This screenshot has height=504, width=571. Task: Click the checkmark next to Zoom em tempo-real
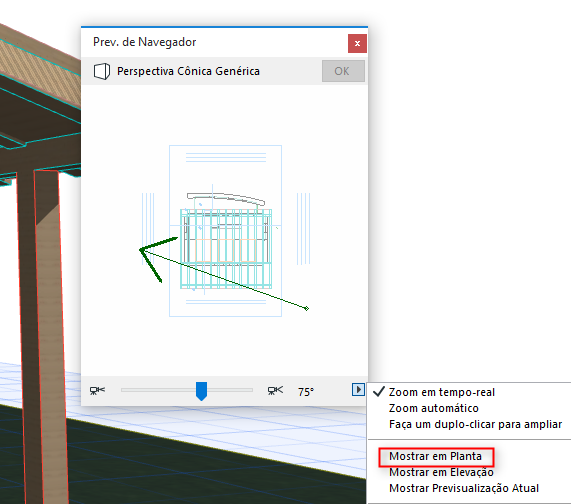379,392
